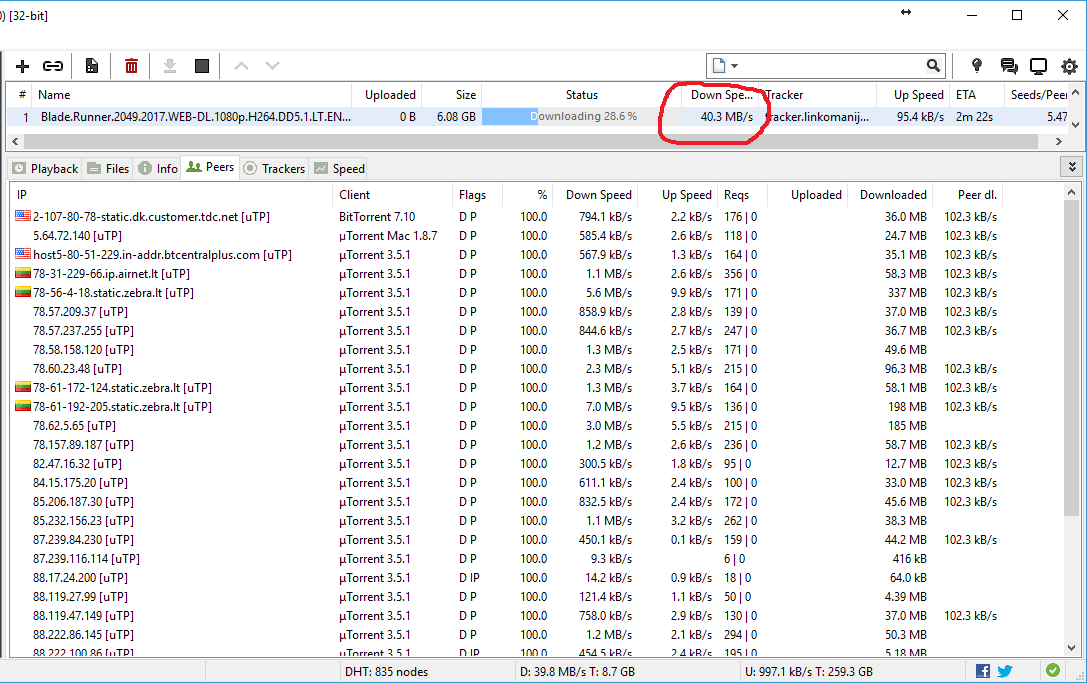This screenshot has height=683, width=1087.
Task: Switch to the Info tab
Action: point(158,168)
